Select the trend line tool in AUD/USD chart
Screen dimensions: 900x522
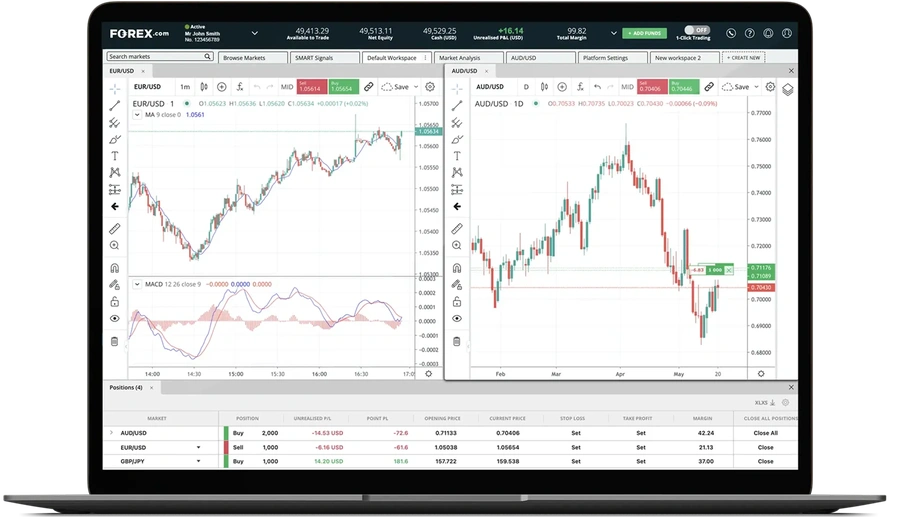click(457, 105)
